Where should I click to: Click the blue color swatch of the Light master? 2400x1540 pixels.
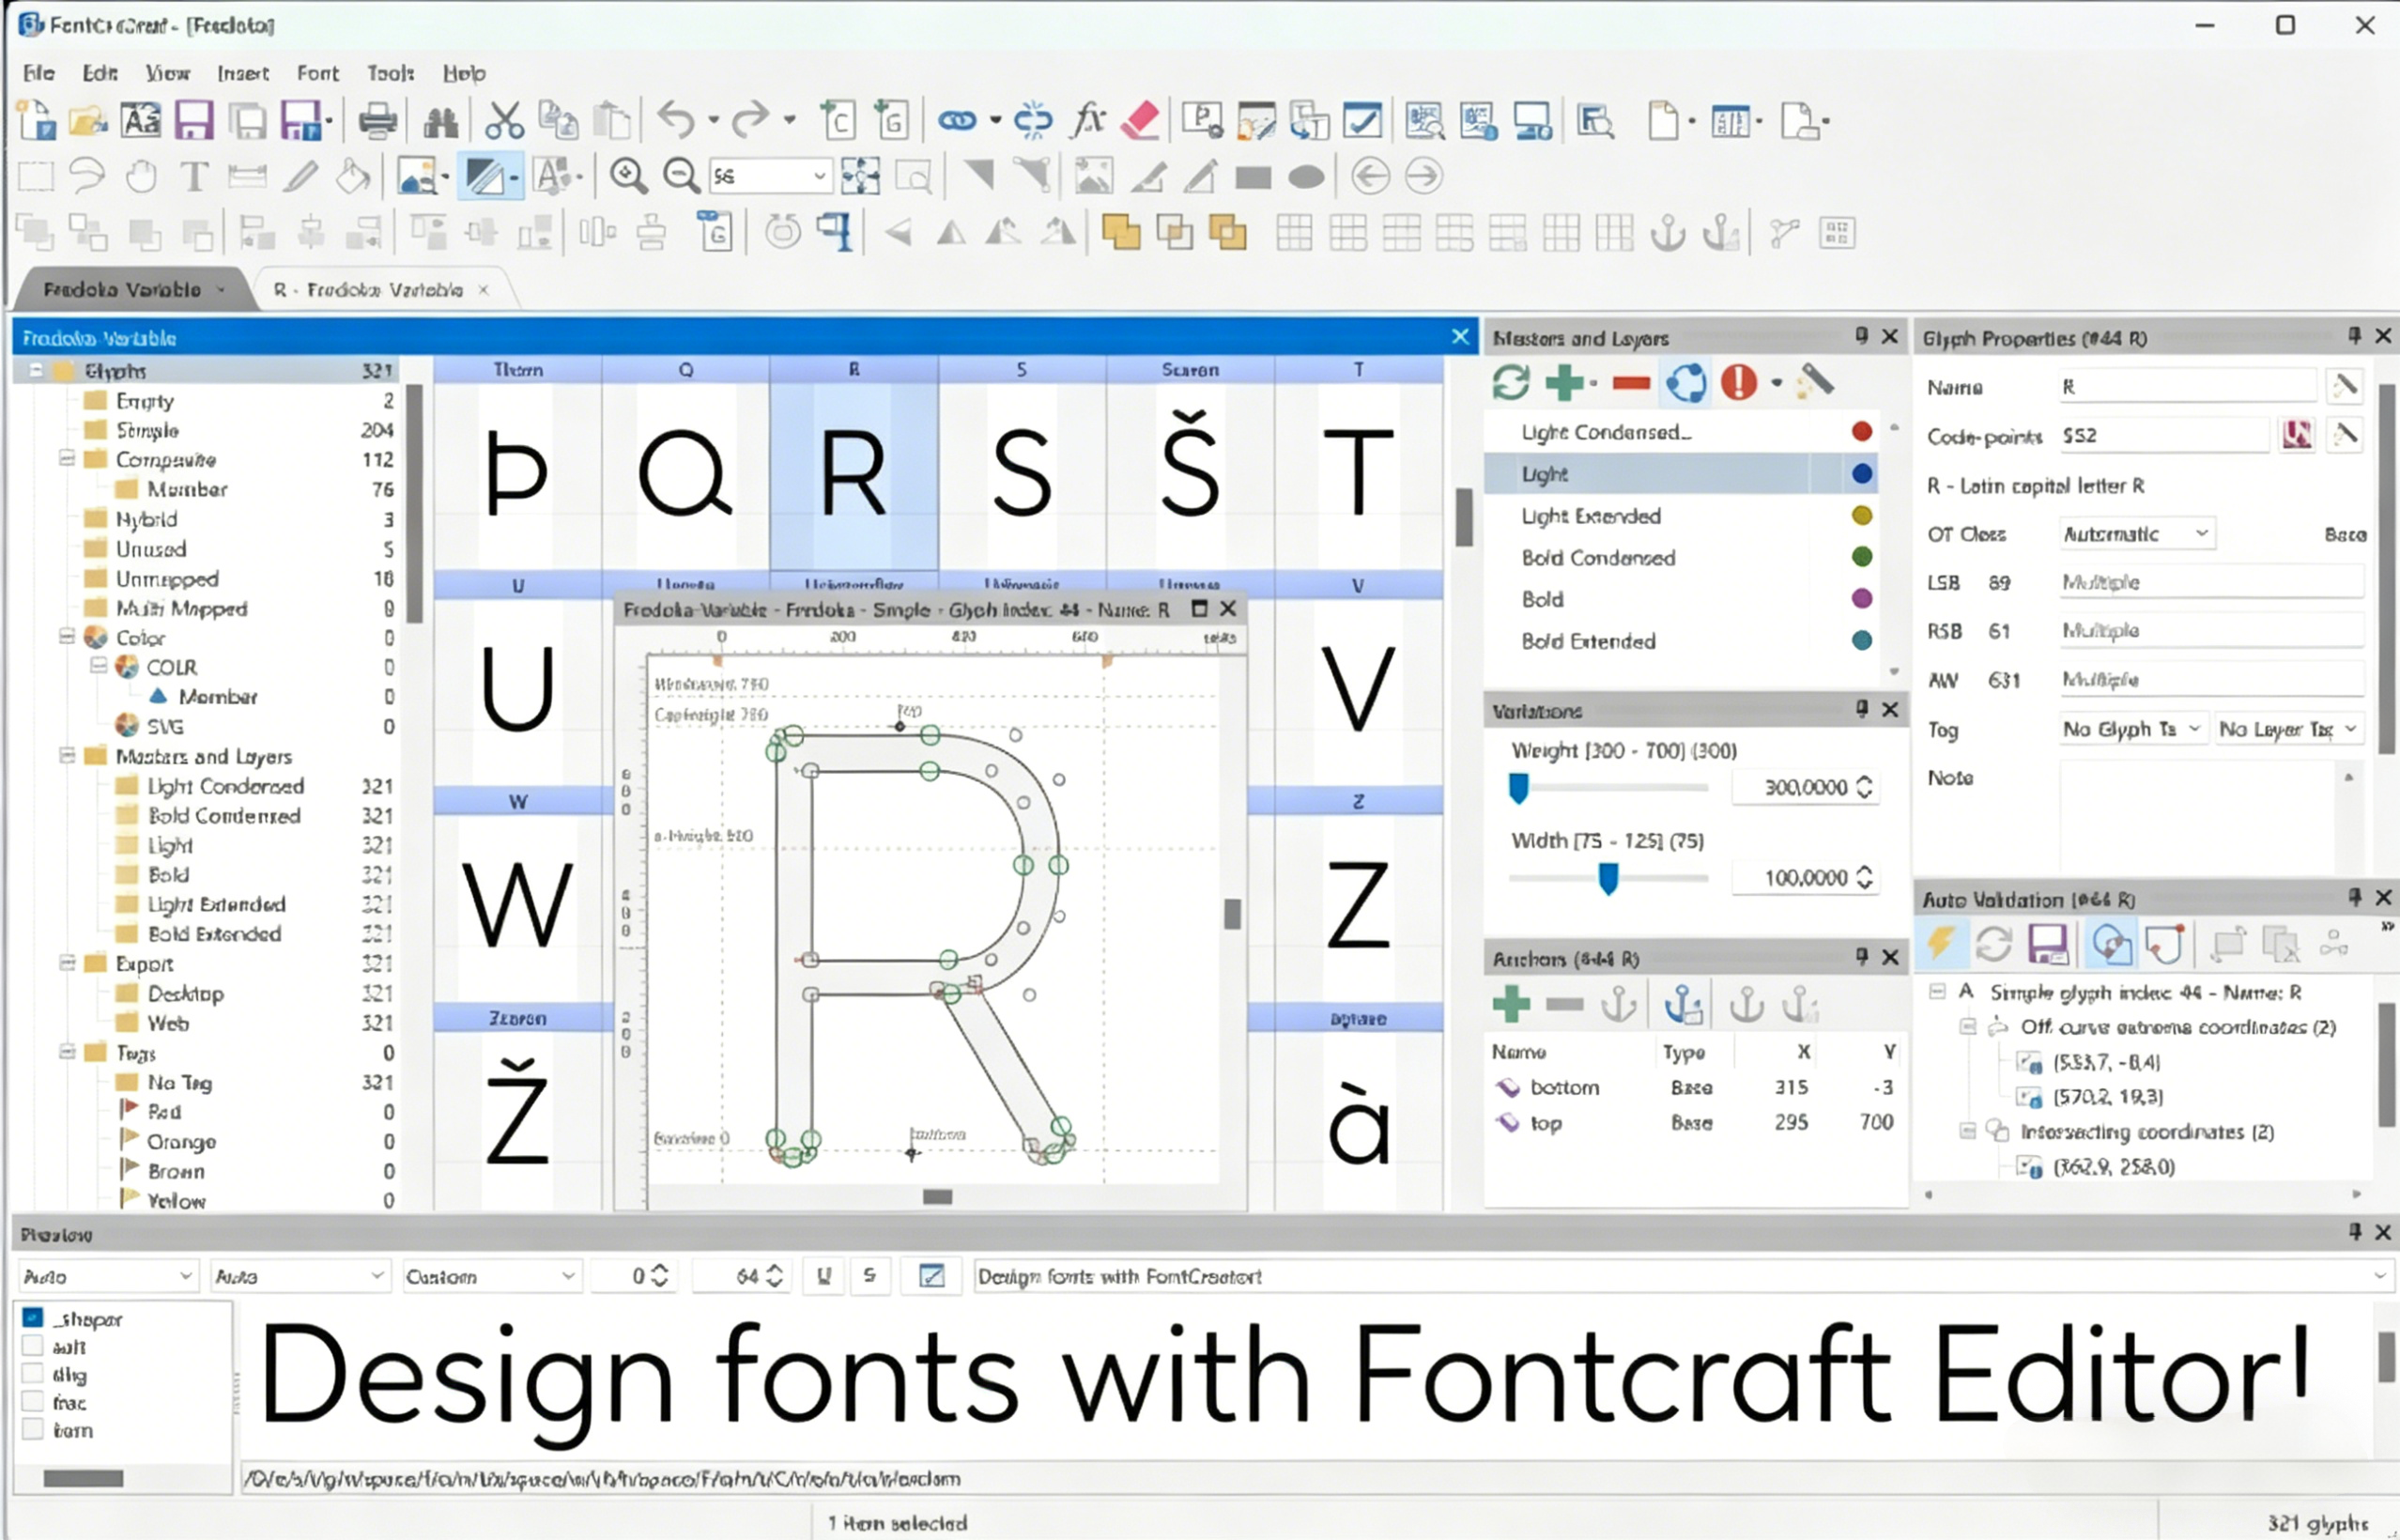pyautogui.click(x=1860, y=473)
